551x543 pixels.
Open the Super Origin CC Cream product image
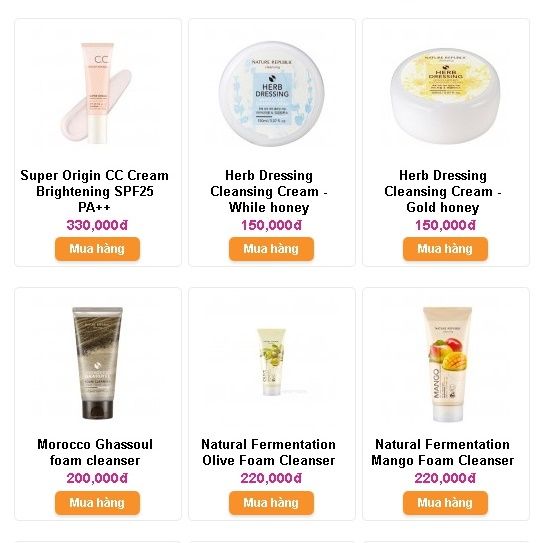point(97,93)
